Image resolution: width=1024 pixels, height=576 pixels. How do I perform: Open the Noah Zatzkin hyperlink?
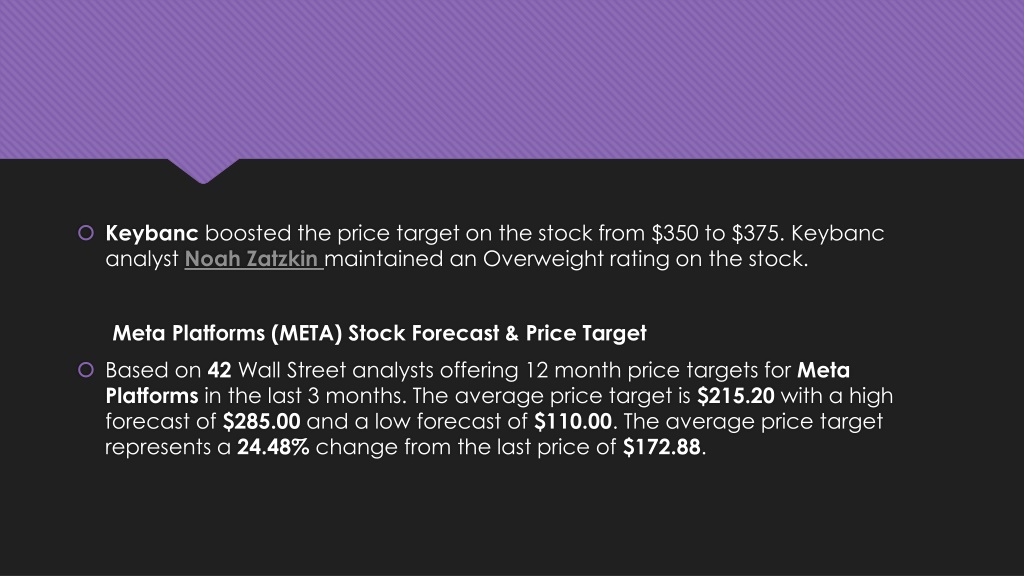[253, 259]
